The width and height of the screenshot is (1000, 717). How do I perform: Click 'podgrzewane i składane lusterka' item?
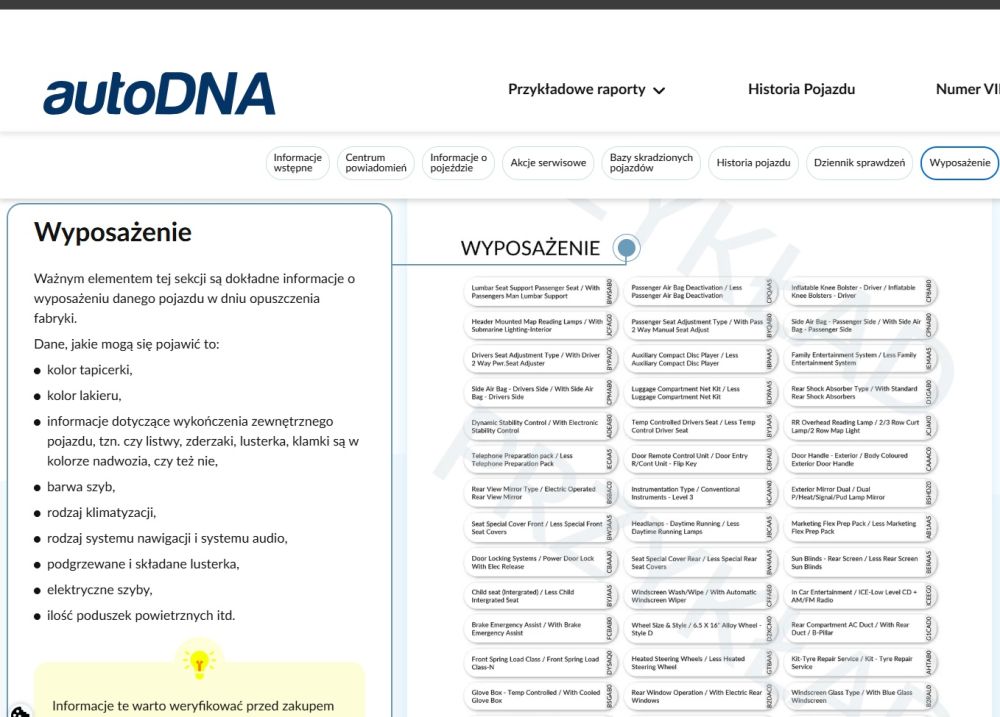pos(143,564)
